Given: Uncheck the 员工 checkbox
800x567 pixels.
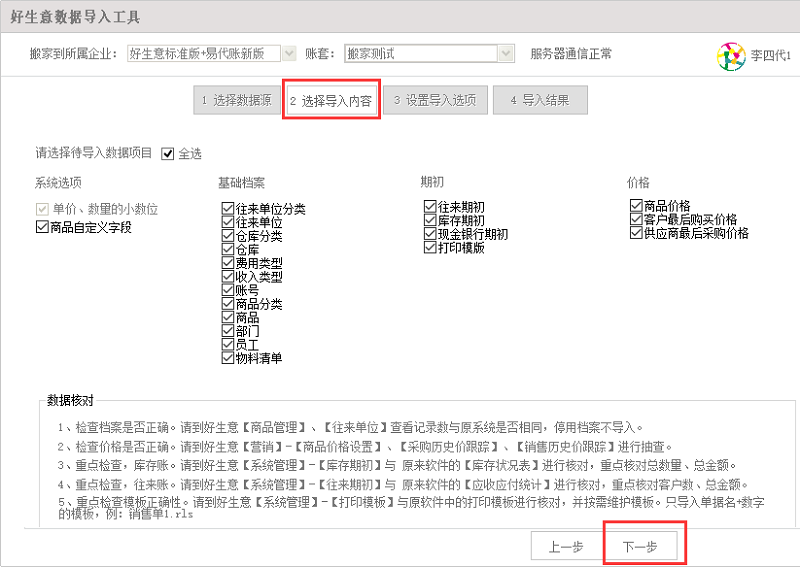Looking at the screenshot, I should click(x=228, y=344).
